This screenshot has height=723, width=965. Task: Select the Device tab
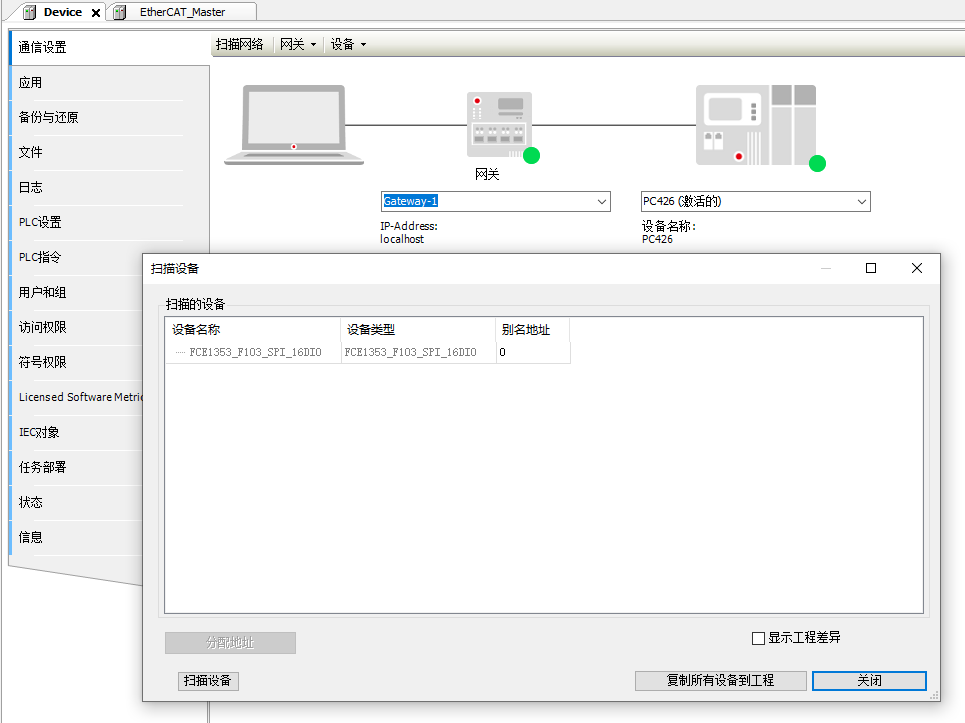[63, 12]
